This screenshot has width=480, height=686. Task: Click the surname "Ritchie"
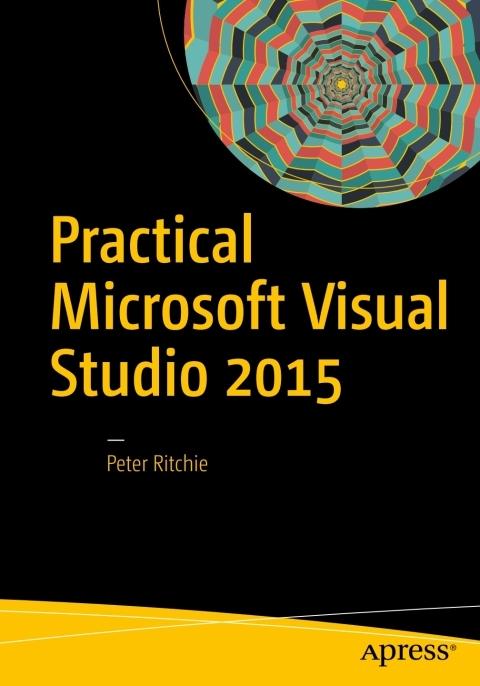point(182,464)
